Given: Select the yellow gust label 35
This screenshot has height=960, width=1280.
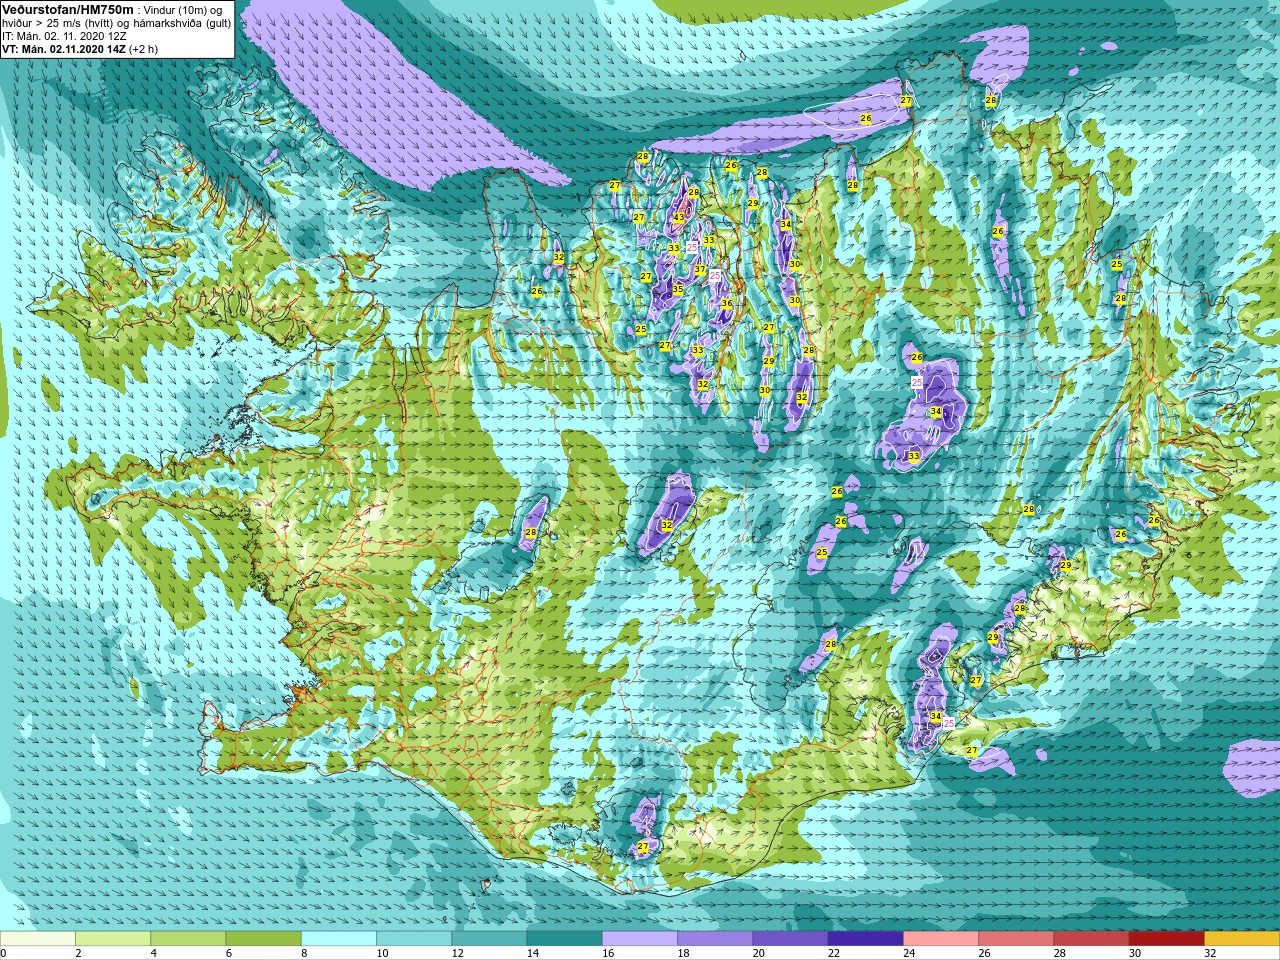Looking at the screenshot, I should tap(678, 290).
